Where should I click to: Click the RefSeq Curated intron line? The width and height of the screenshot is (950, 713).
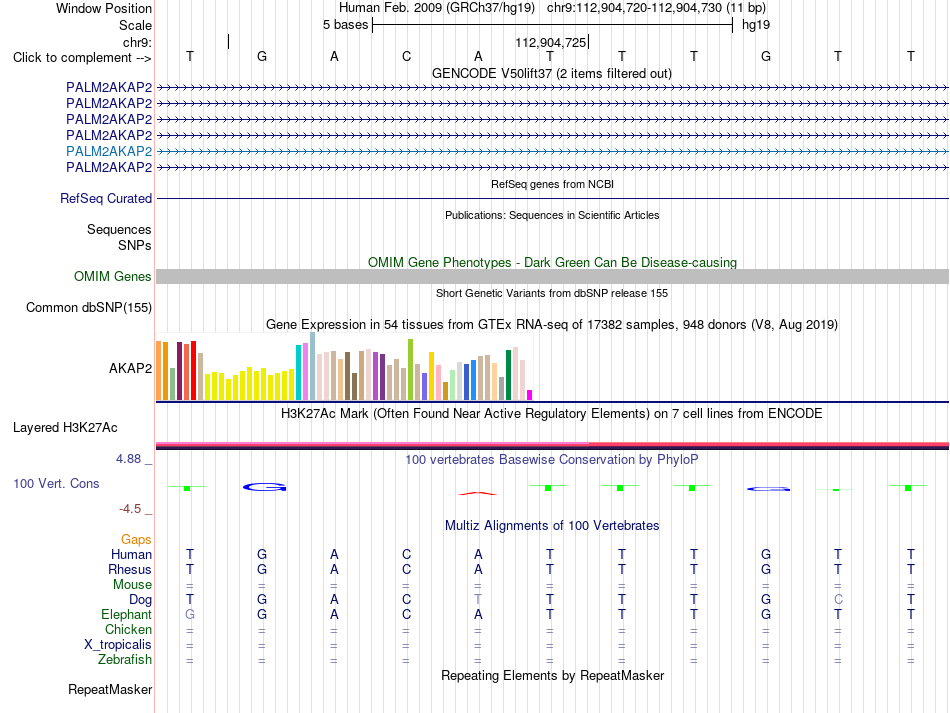tap(552, 198)
